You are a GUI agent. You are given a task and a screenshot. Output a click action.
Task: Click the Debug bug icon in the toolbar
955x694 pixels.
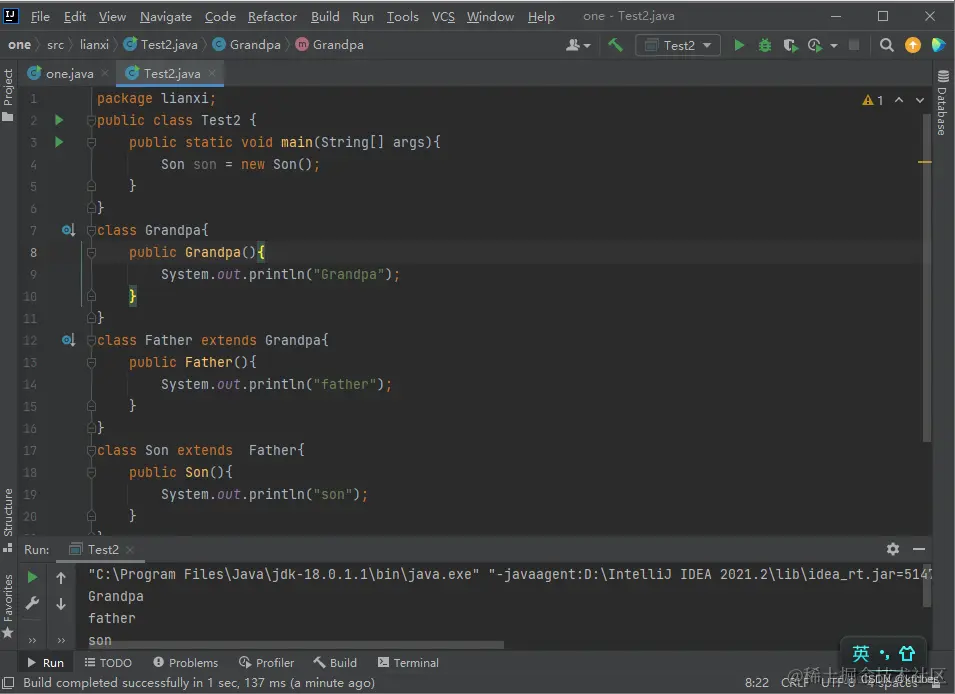(x=764, y=45)
